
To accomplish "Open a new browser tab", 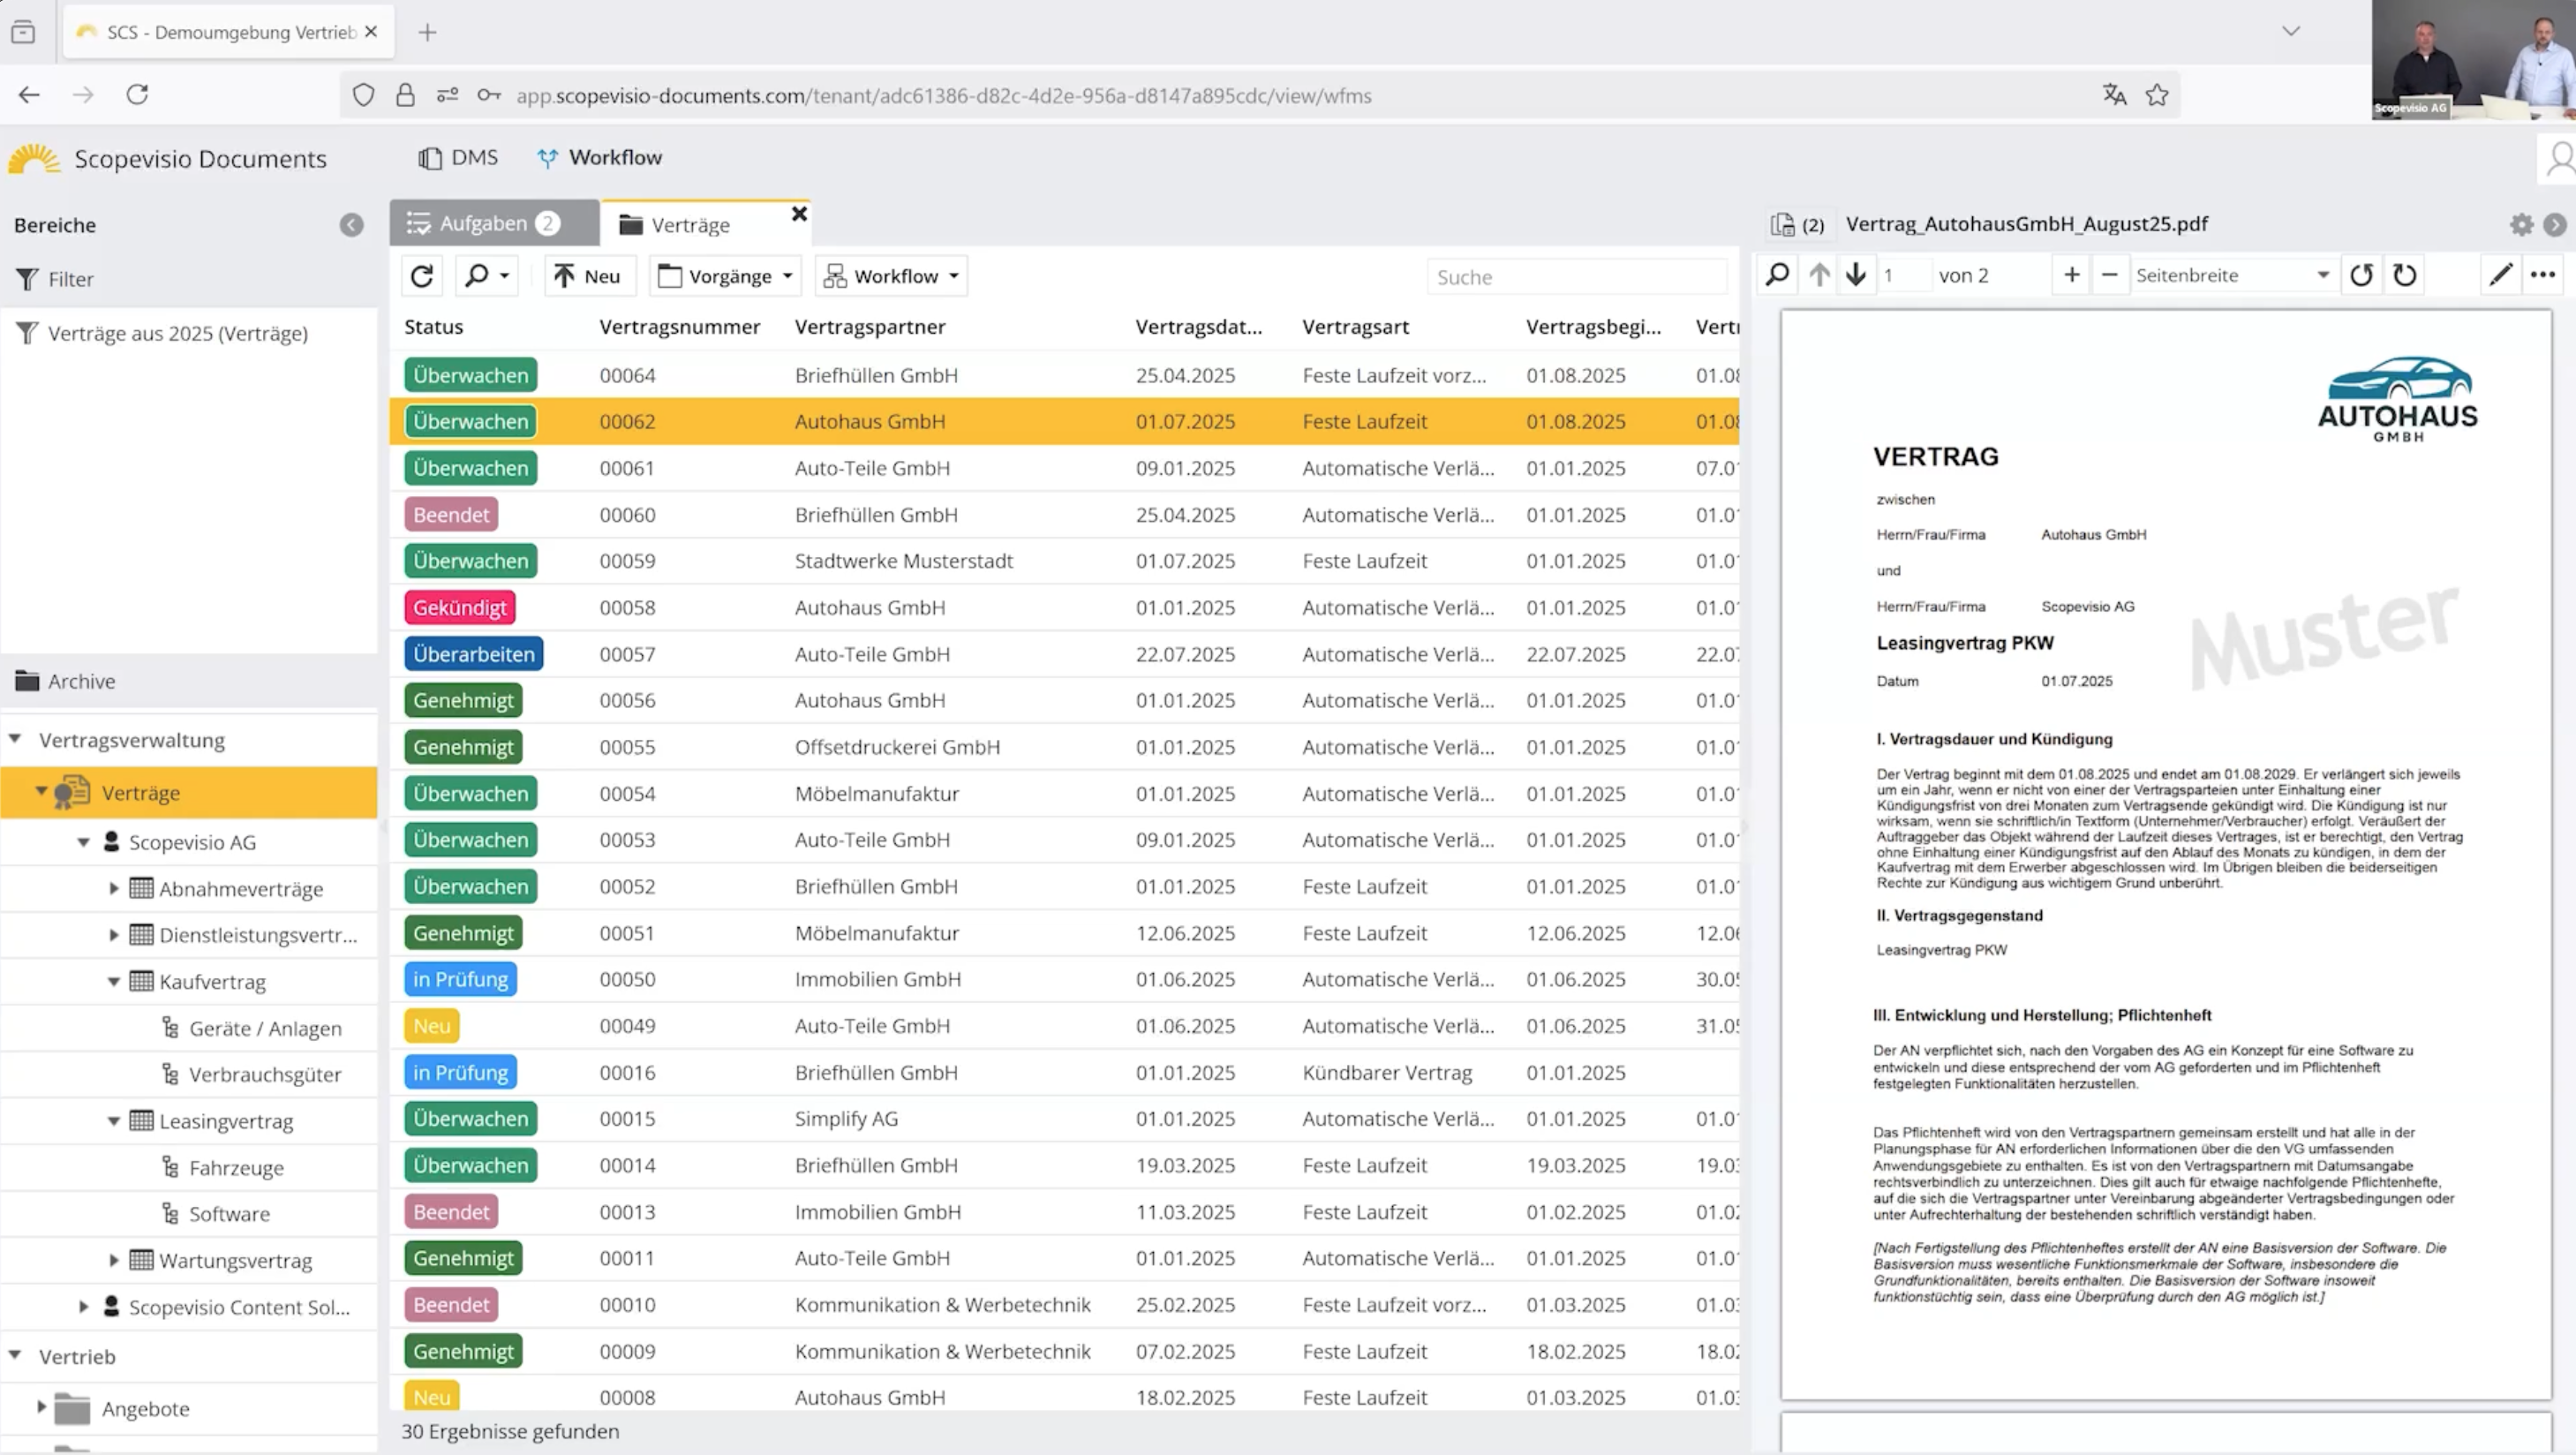I will (427, 32).
